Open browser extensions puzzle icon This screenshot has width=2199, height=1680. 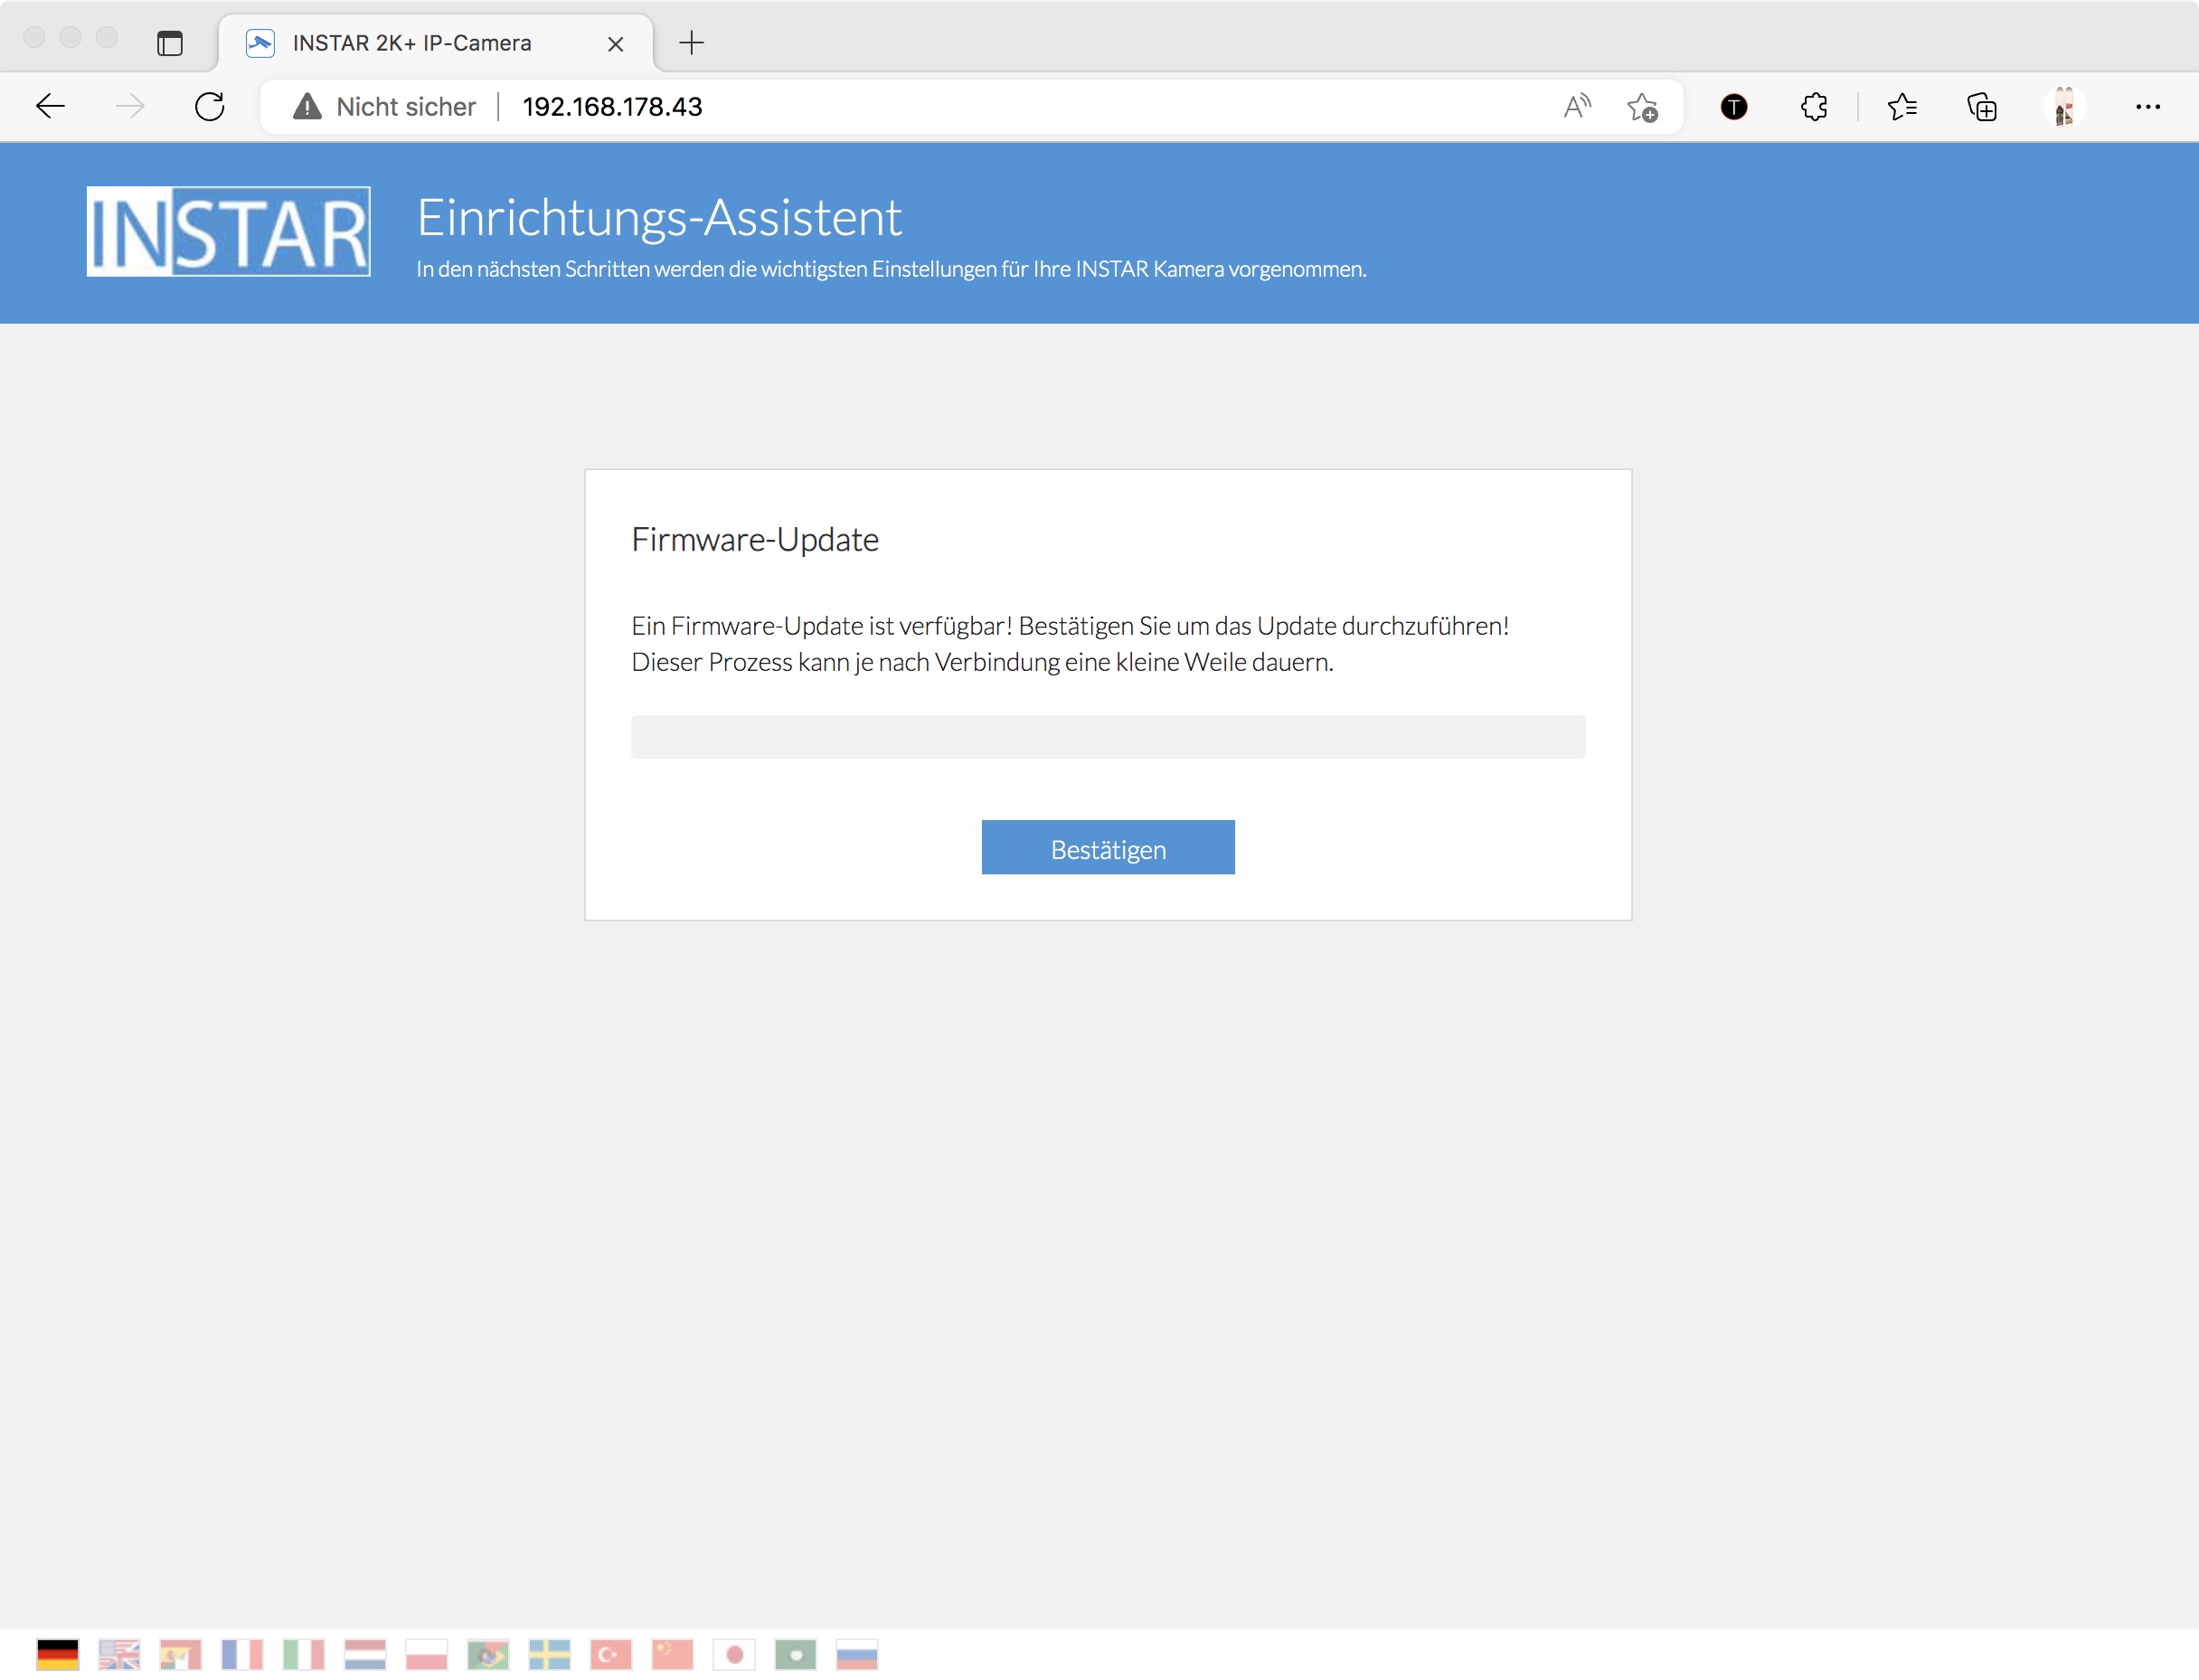coord(1813,106)
